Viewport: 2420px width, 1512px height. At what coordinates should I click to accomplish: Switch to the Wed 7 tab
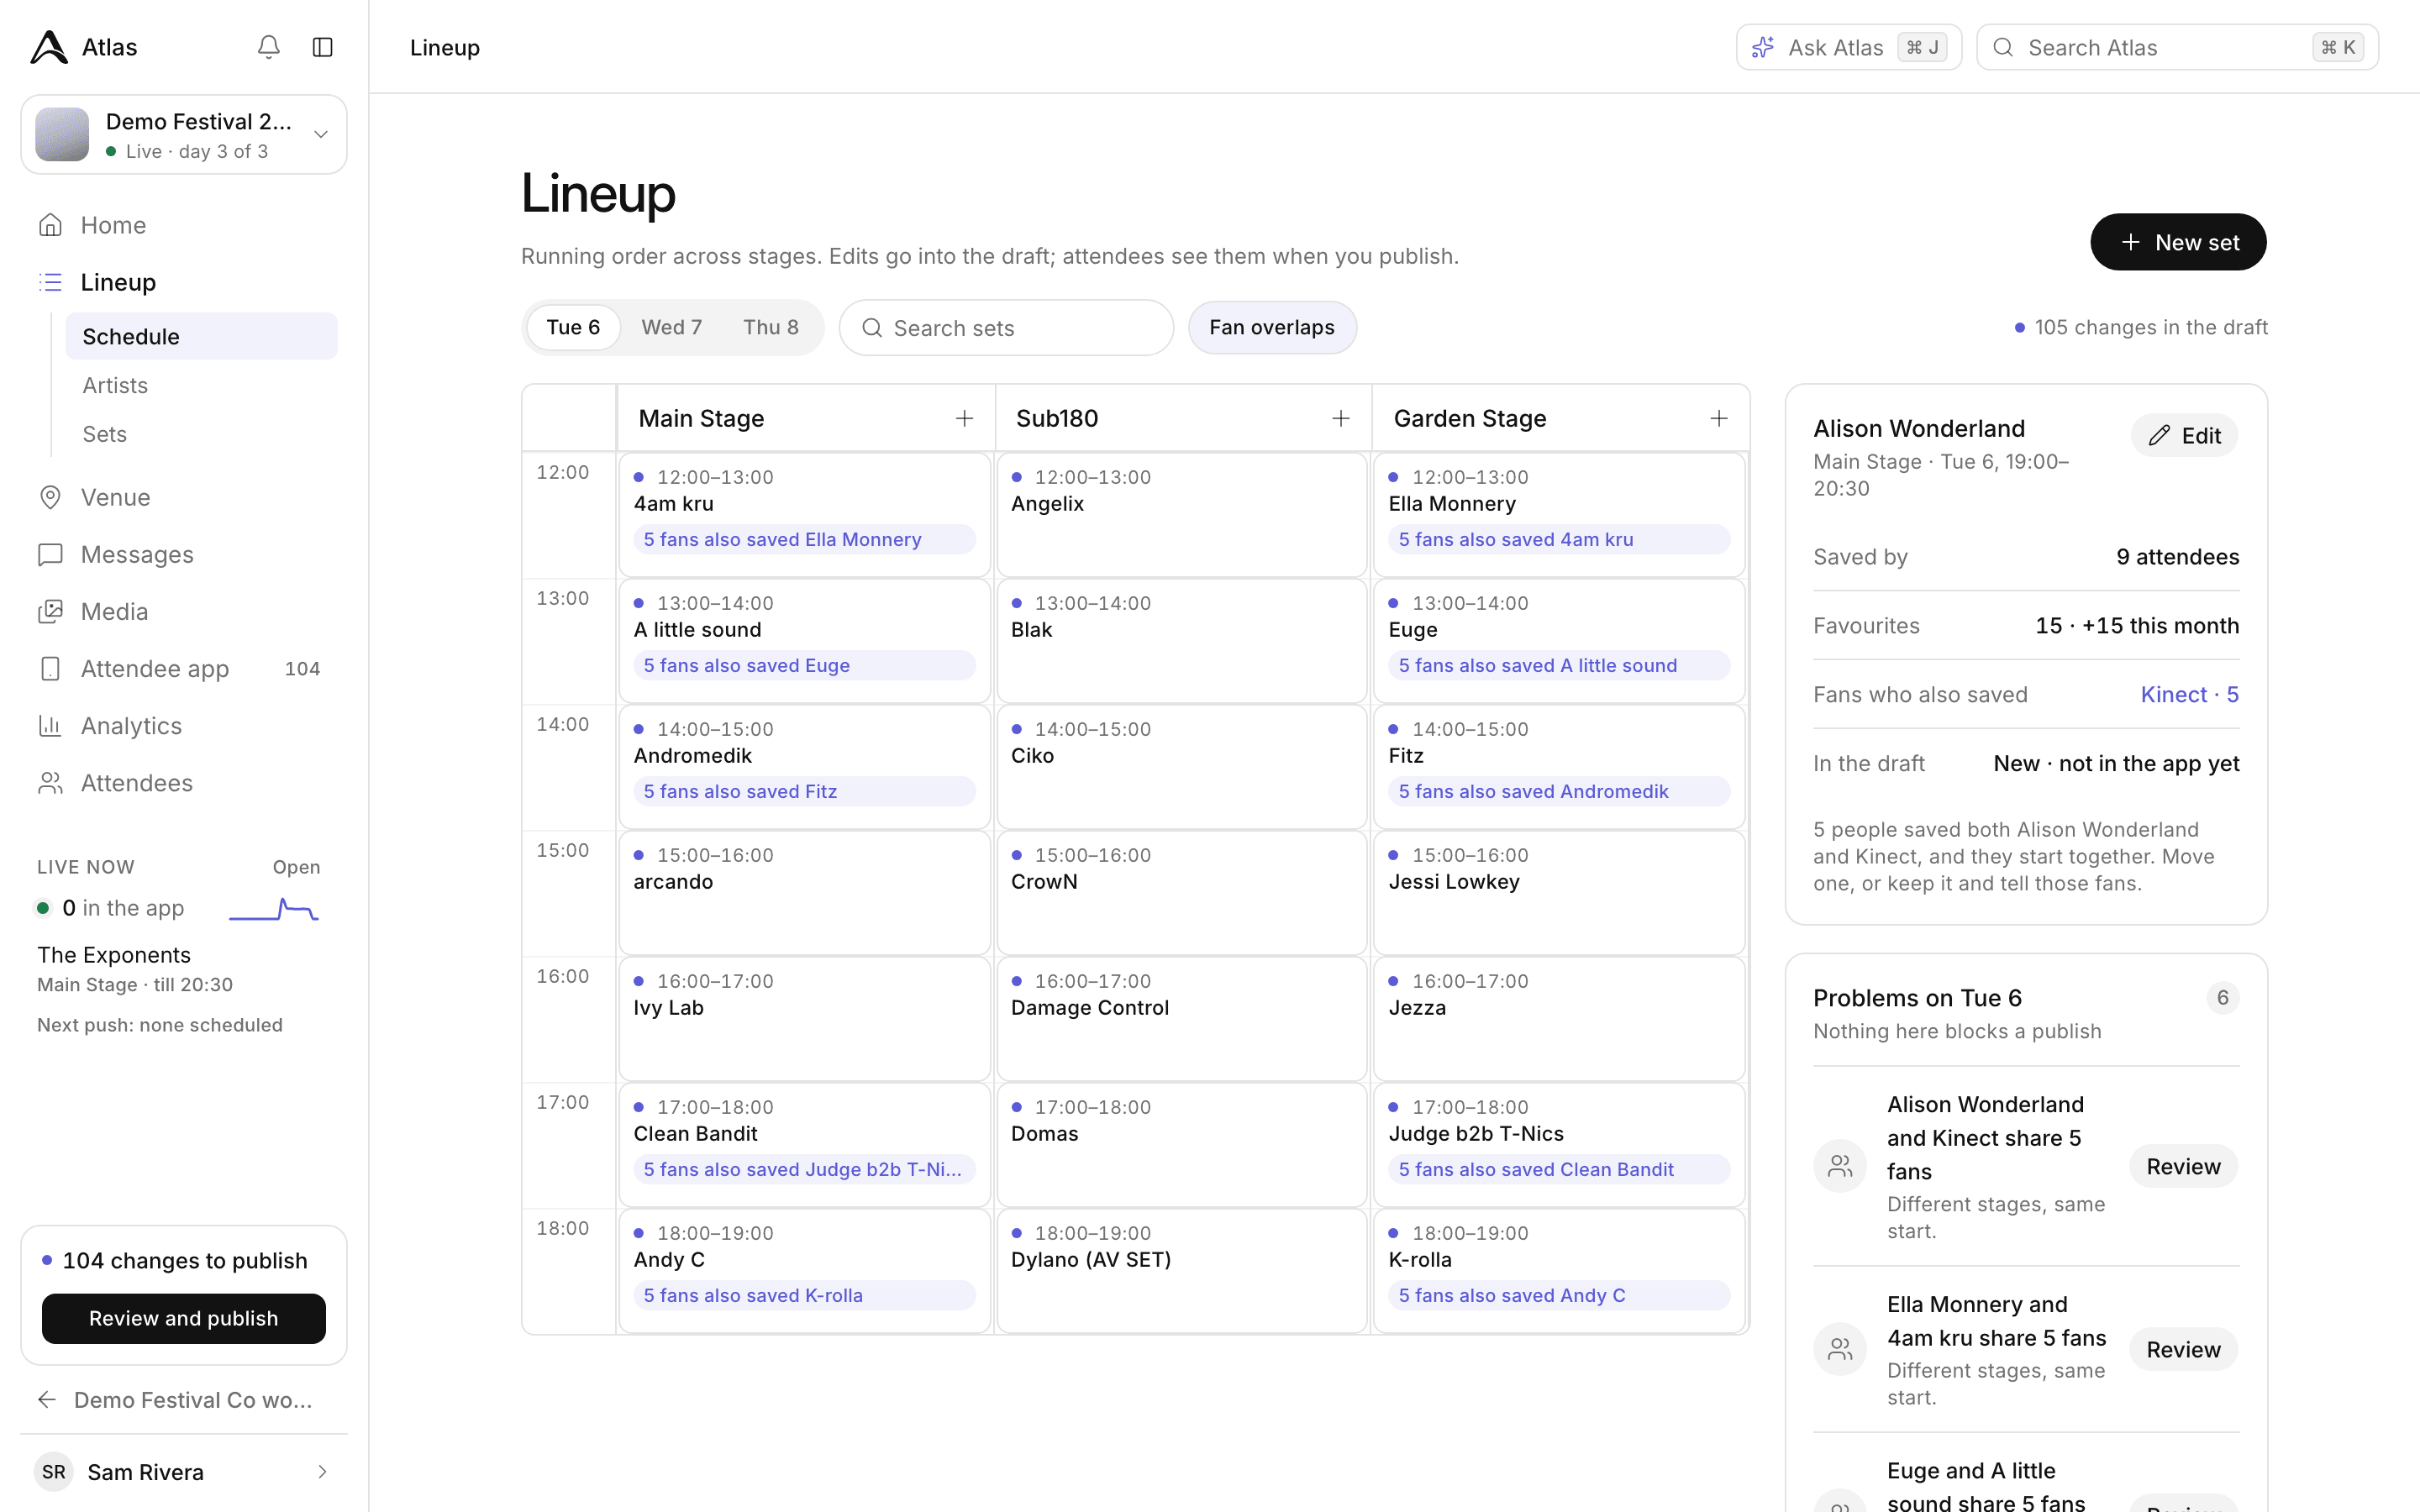[671, 327]
